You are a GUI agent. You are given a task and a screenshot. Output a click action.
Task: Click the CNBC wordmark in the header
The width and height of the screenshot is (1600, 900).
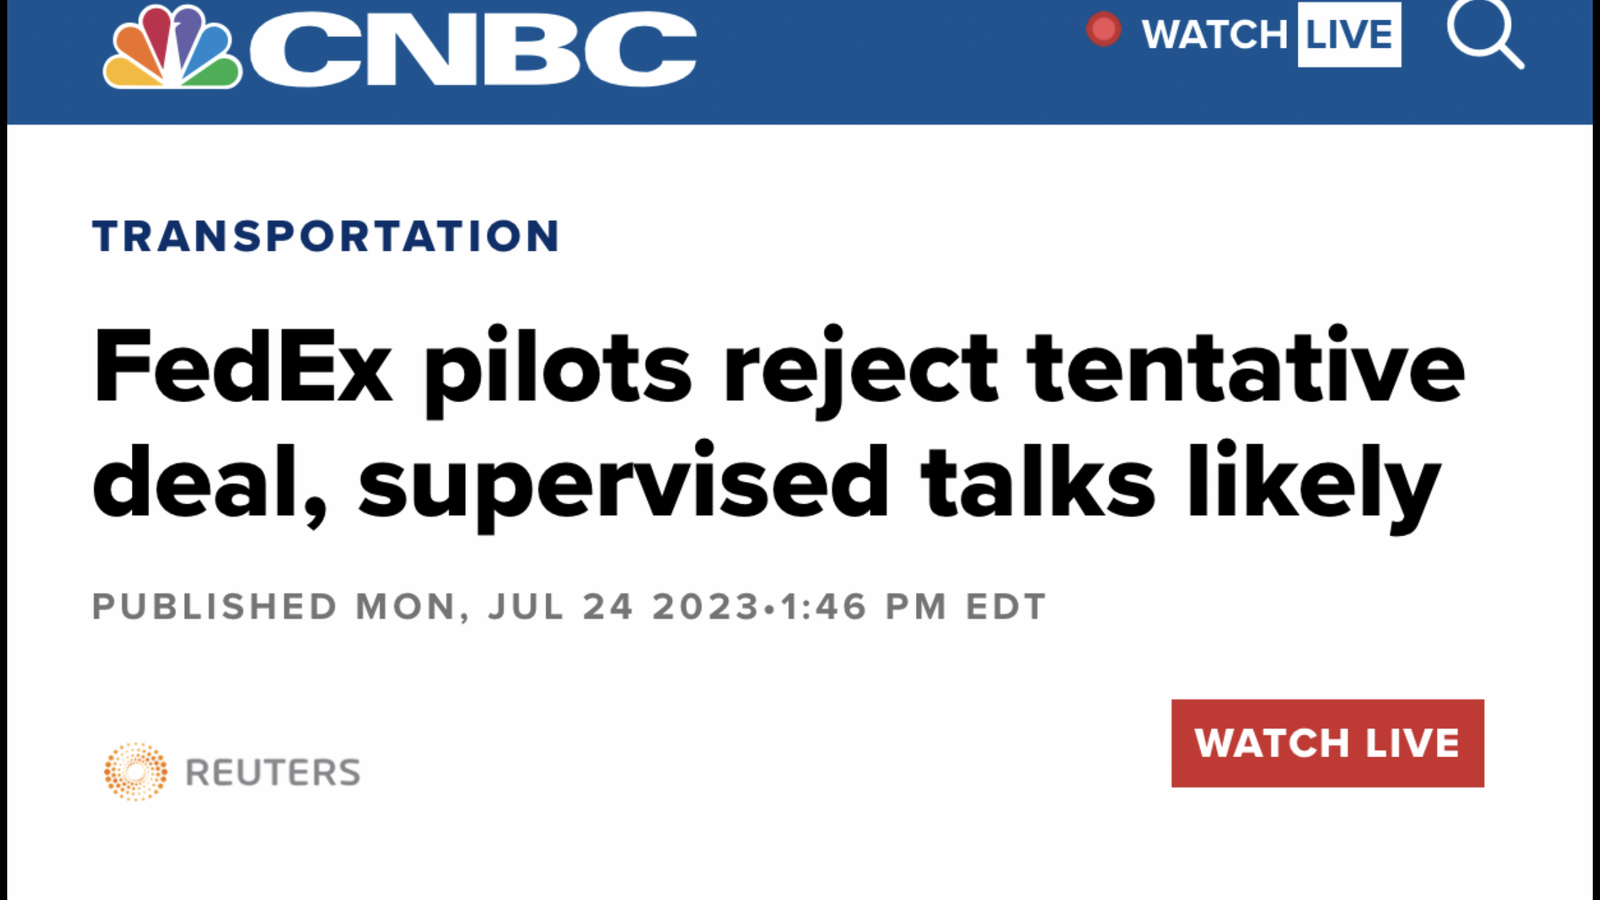click(473, 49)
